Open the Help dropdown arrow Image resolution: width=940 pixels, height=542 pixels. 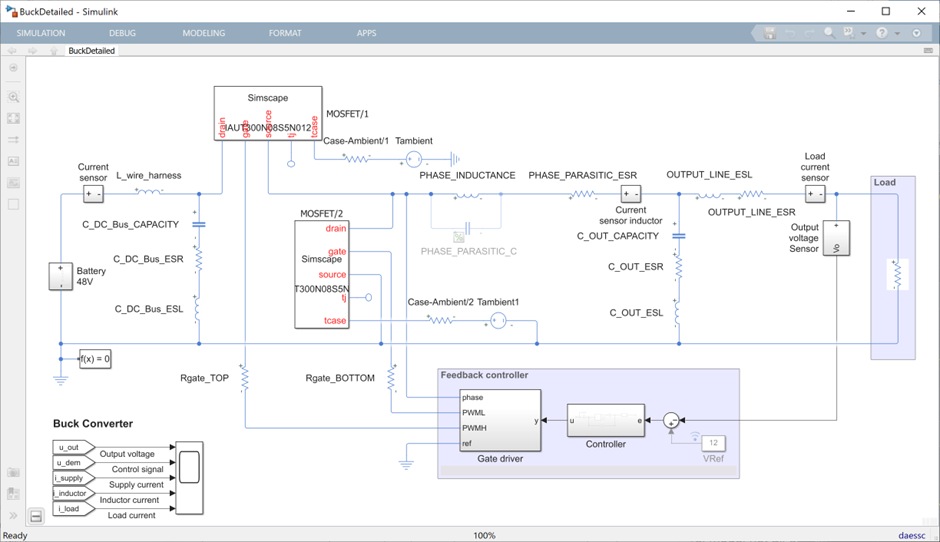(x=896, y=33)
